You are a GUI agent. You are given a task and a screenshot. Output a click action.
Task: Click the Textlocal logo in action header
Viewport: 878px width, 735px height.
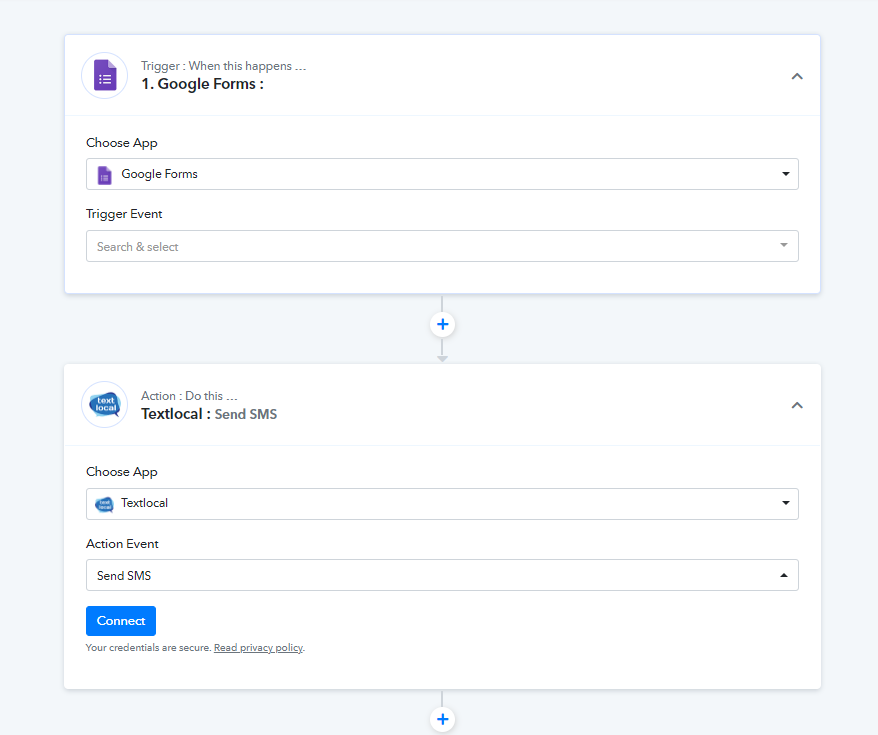[105, 405]
